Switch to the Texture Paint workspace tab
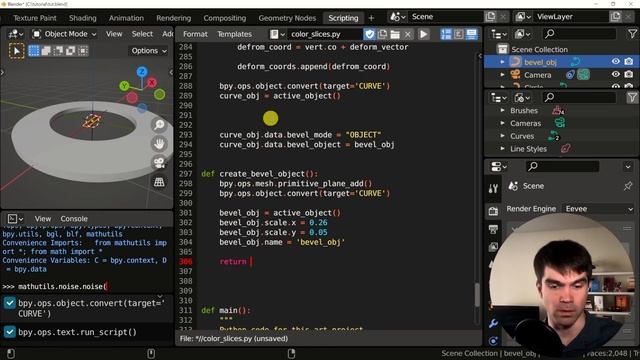 [x=35, y=18]
